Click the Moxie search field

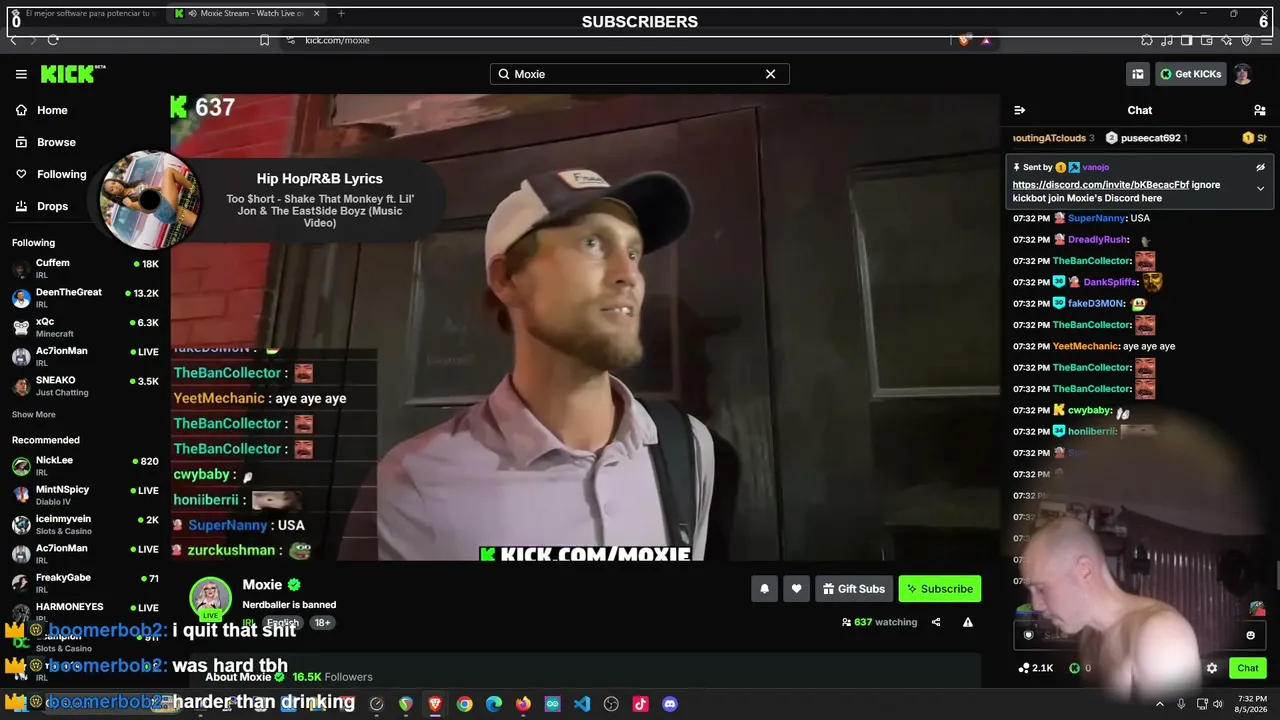pyautogui.click(x=639, y=74)
